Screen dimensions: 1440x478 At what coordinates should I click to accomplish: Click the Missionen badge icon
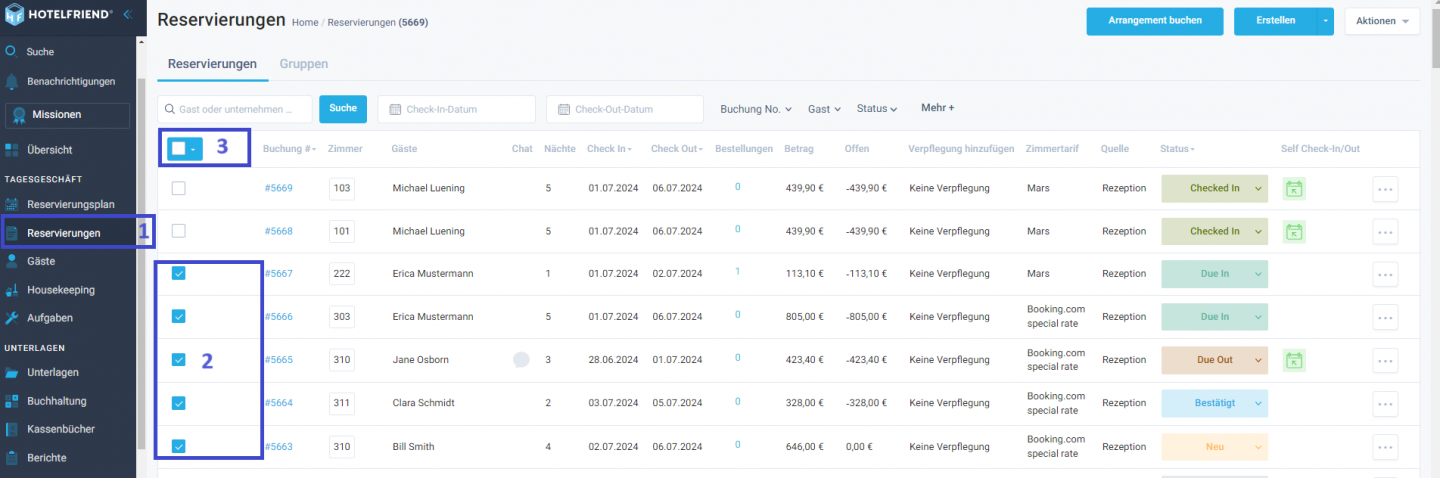click(20, 115)
